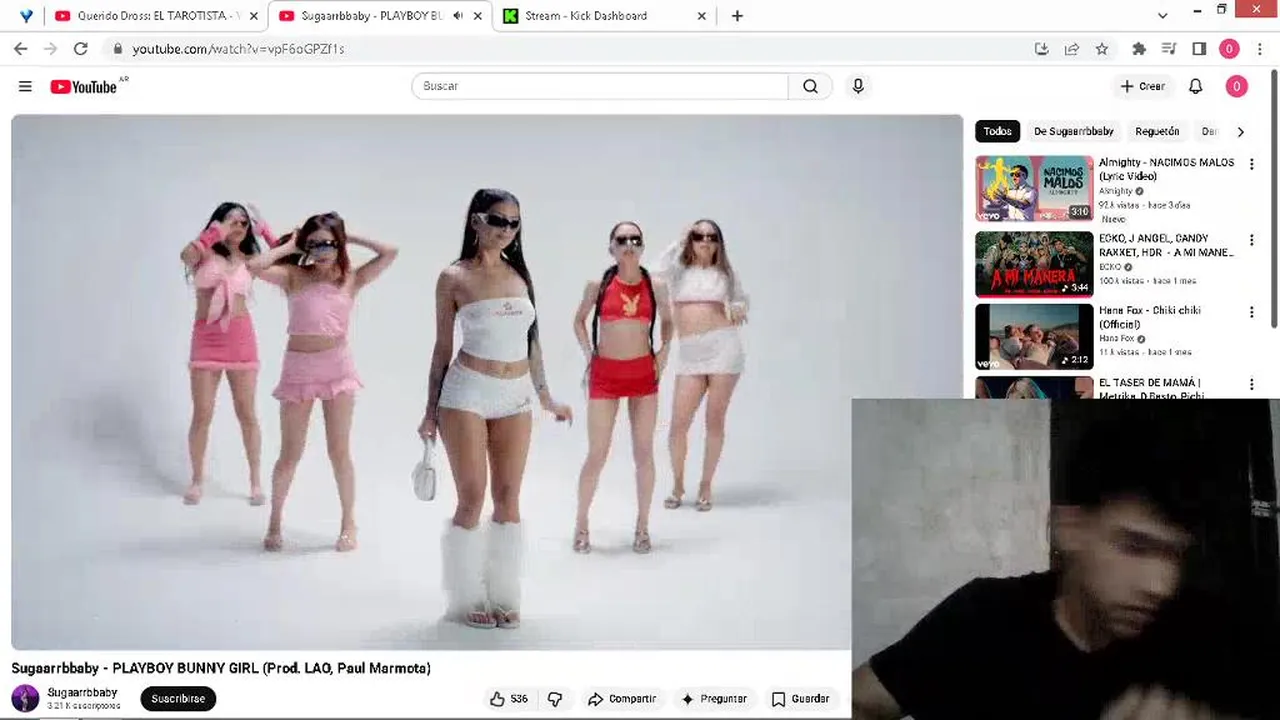Close the Sugaarrbbaby PLAYBOY tab
Screen dimensions: 1280x720
coord(478,16)
